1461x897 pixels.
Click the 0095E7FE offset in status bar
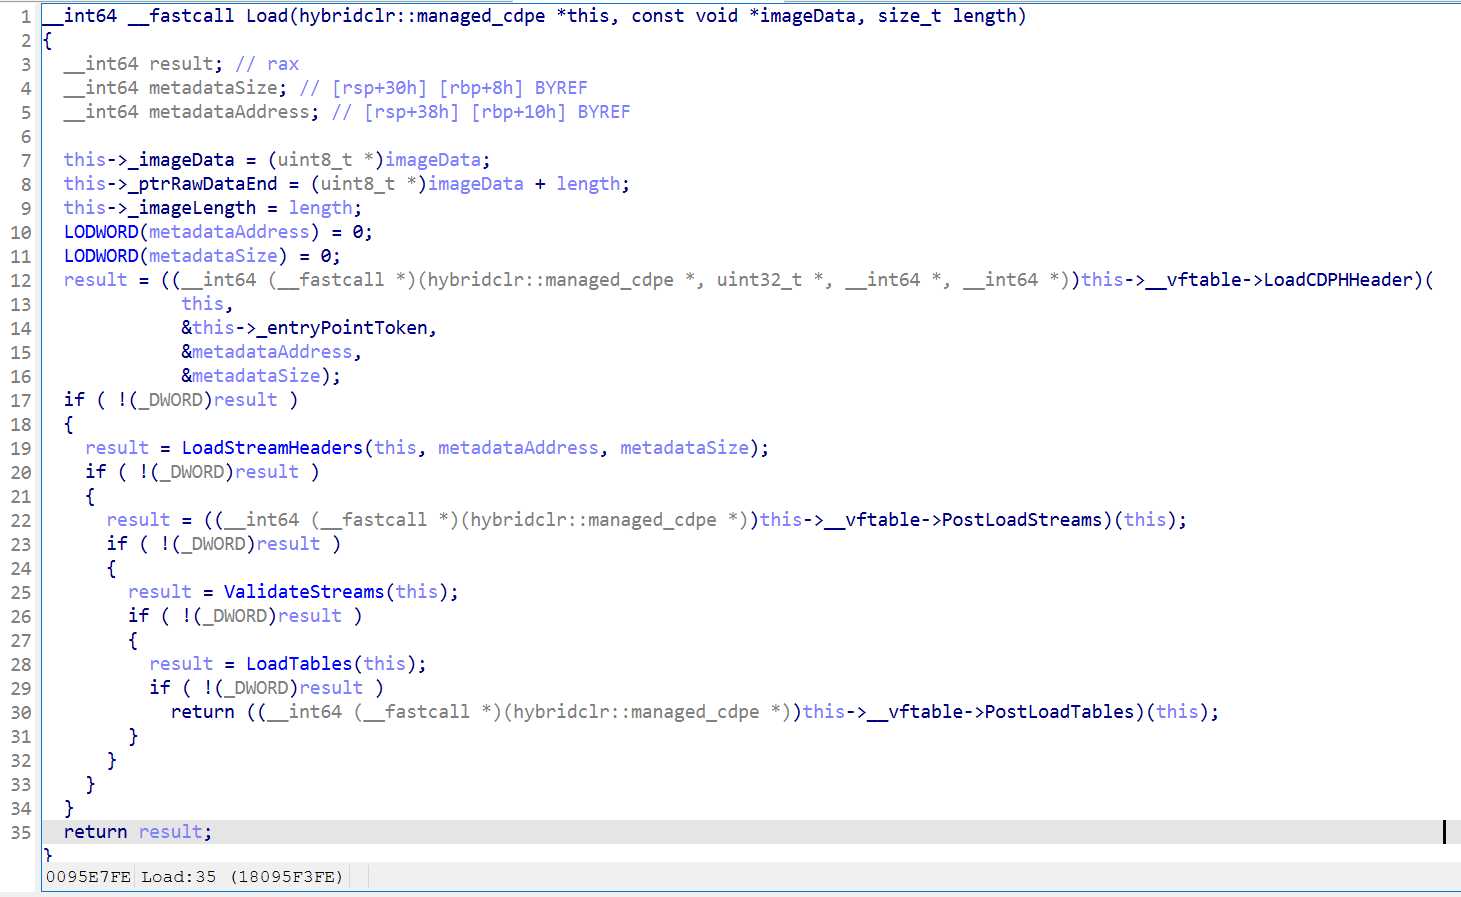click(x=88, y=877)
